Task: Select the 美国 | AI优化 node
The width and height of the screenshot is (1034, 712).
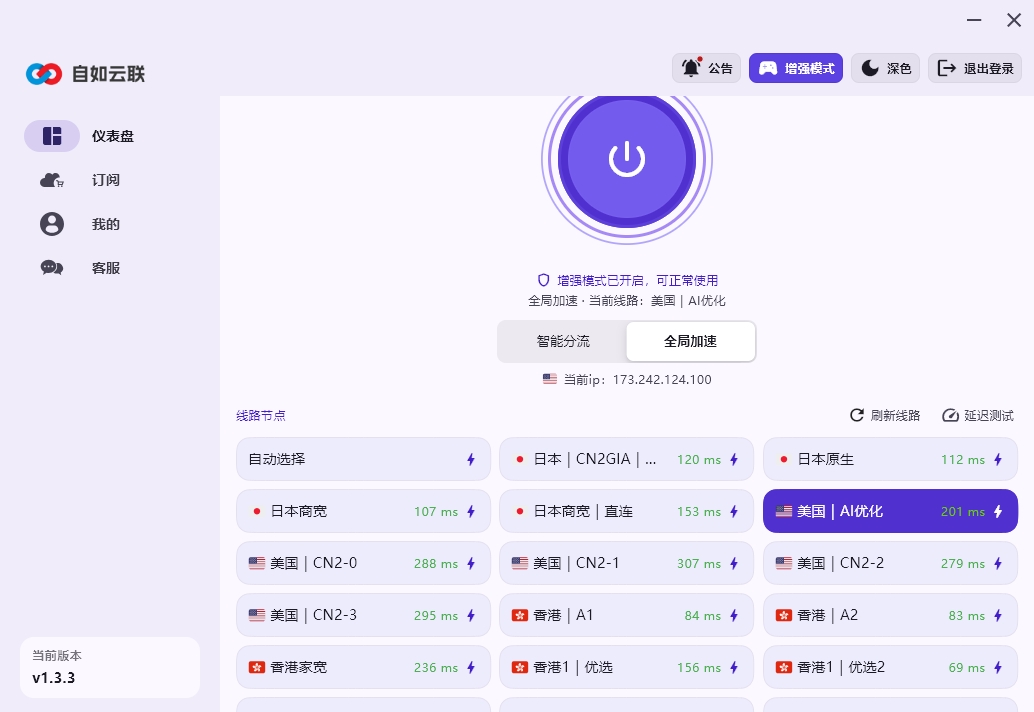Action: [890, 511]
